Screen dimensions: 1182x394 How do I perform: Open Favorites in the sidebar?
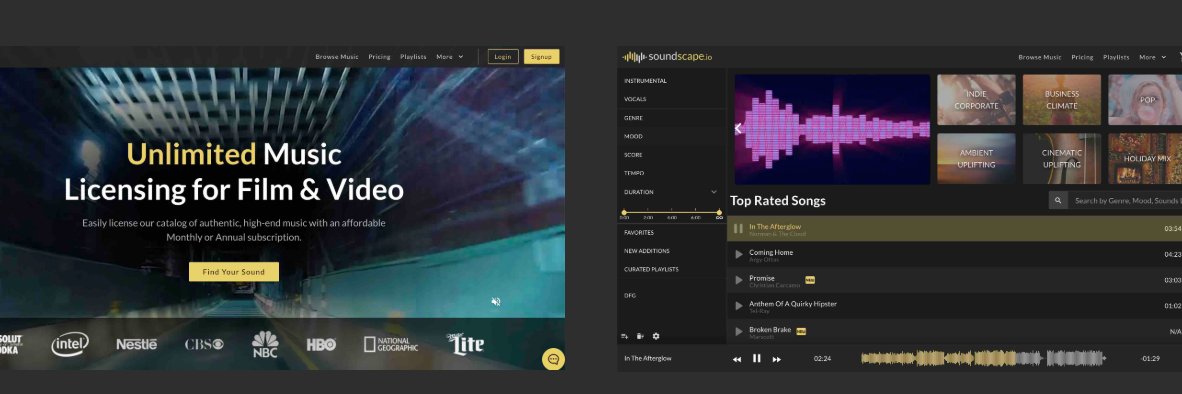click(638, 233)
